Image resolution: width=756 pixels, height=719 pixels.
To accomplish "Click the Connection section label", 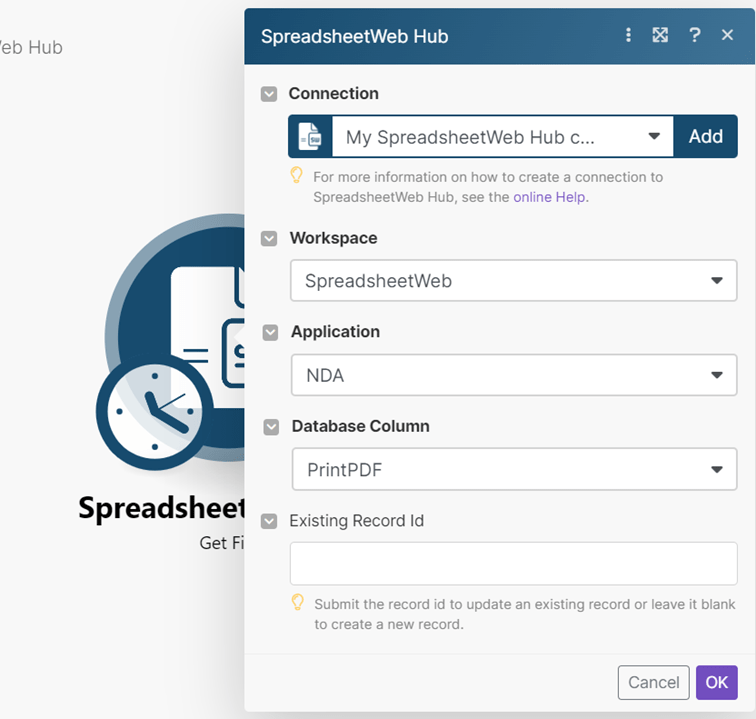I will 334,94.
